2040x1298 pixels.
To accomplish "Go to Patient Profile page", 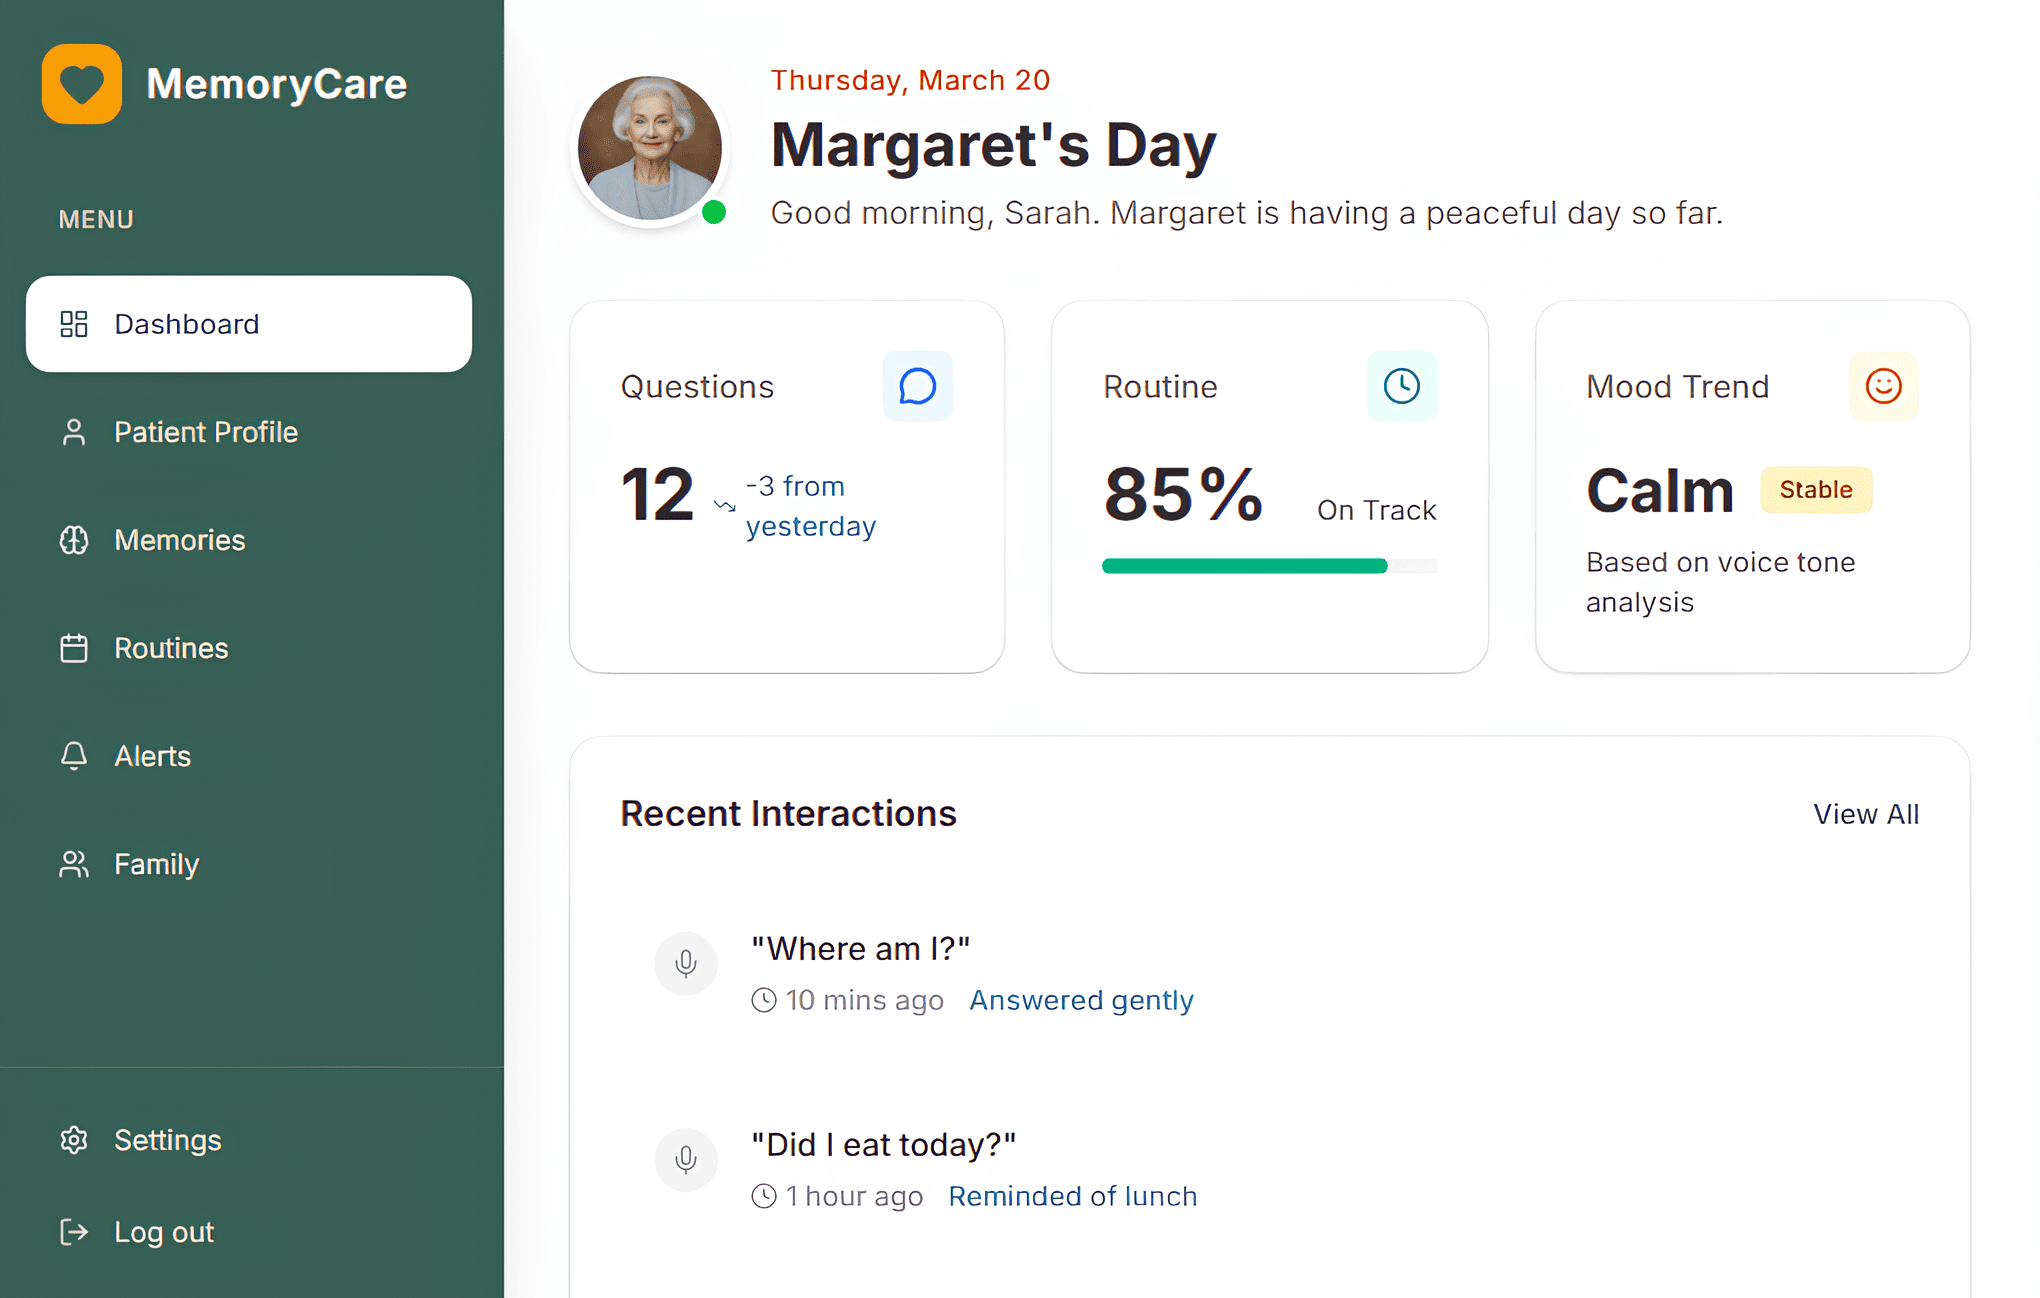I will coord(205,432).
